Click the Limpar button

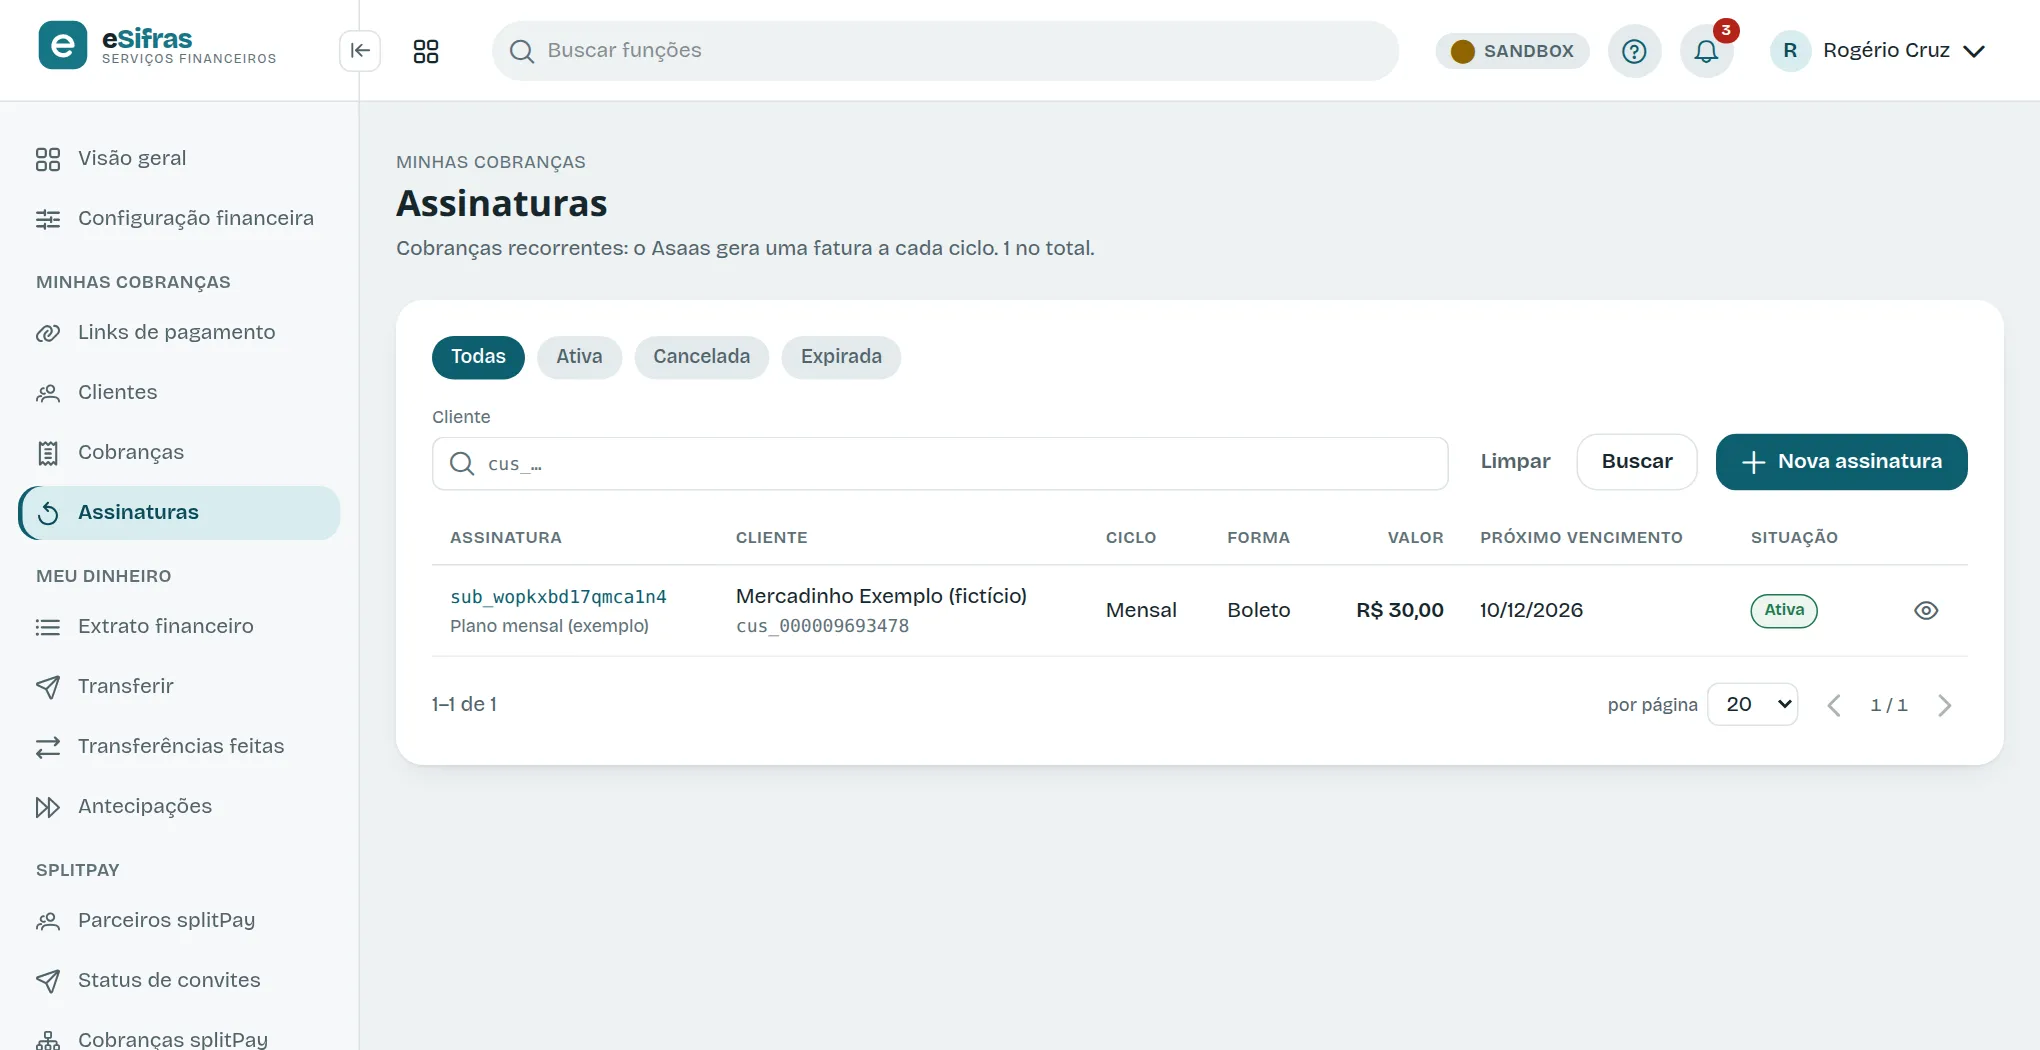pyautogui.click(x=1515, y=462)
